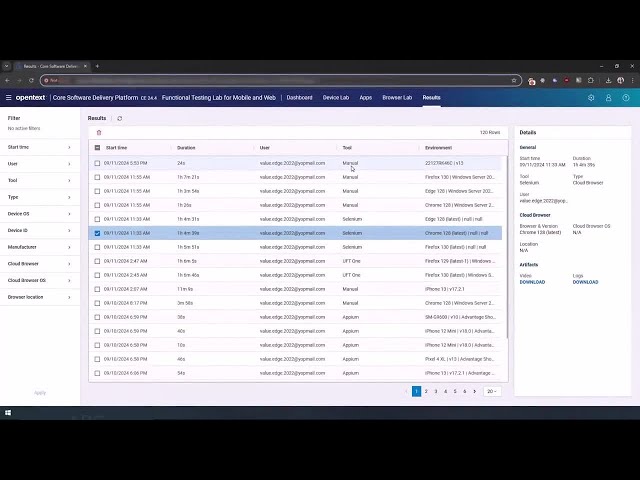The image size is (640, 480).
Task: Expand the Browser location filter
Action: pos(40,297)
